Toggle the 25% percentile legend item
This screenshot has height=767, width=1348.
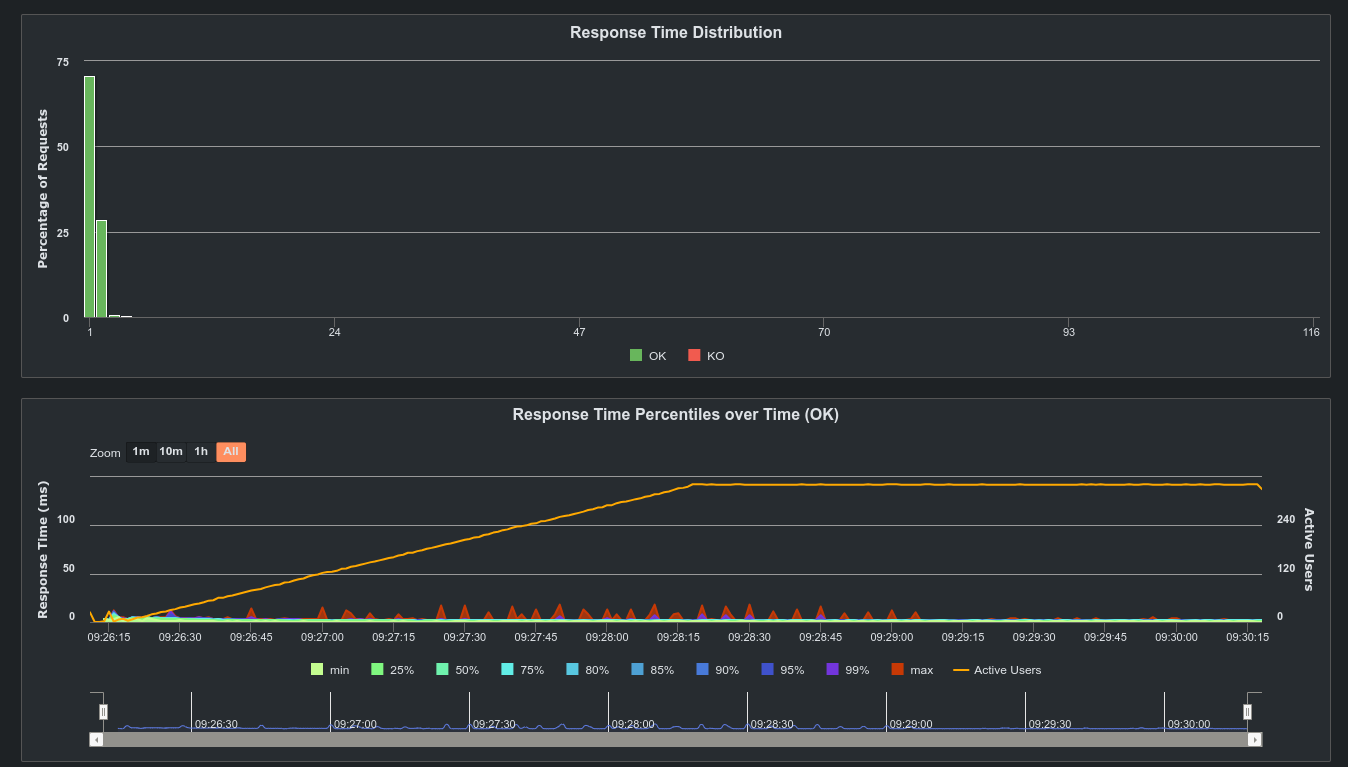tap(392, 670)
